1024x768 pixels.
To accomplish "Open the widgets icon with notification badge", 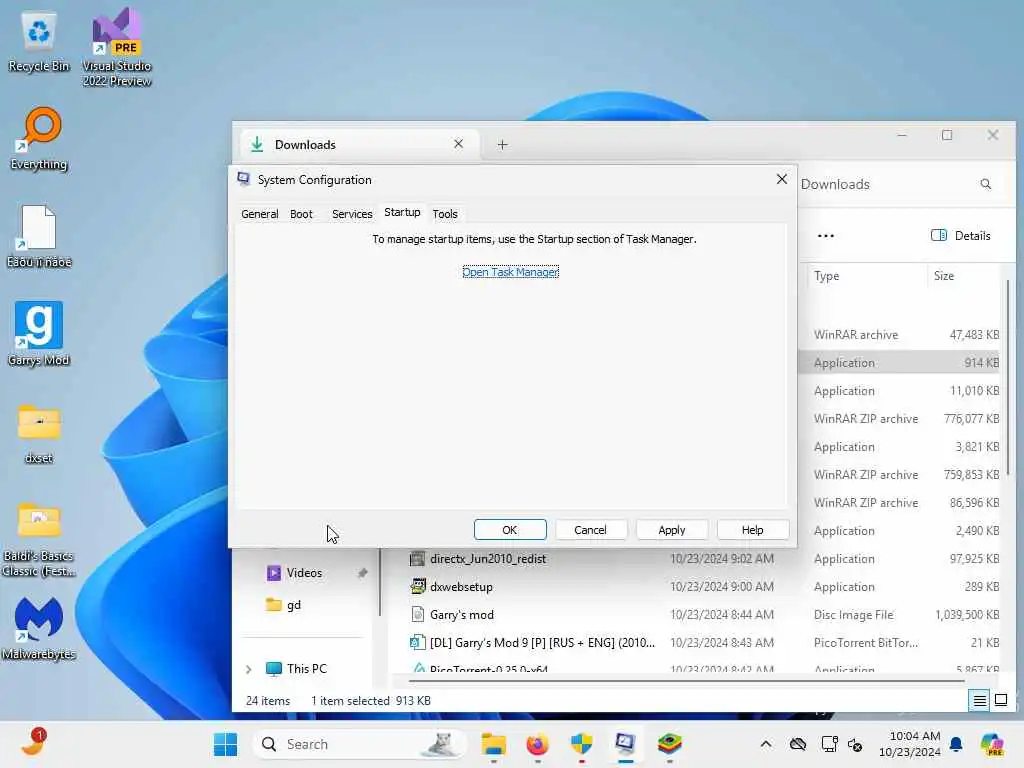I will pos(33,743).
